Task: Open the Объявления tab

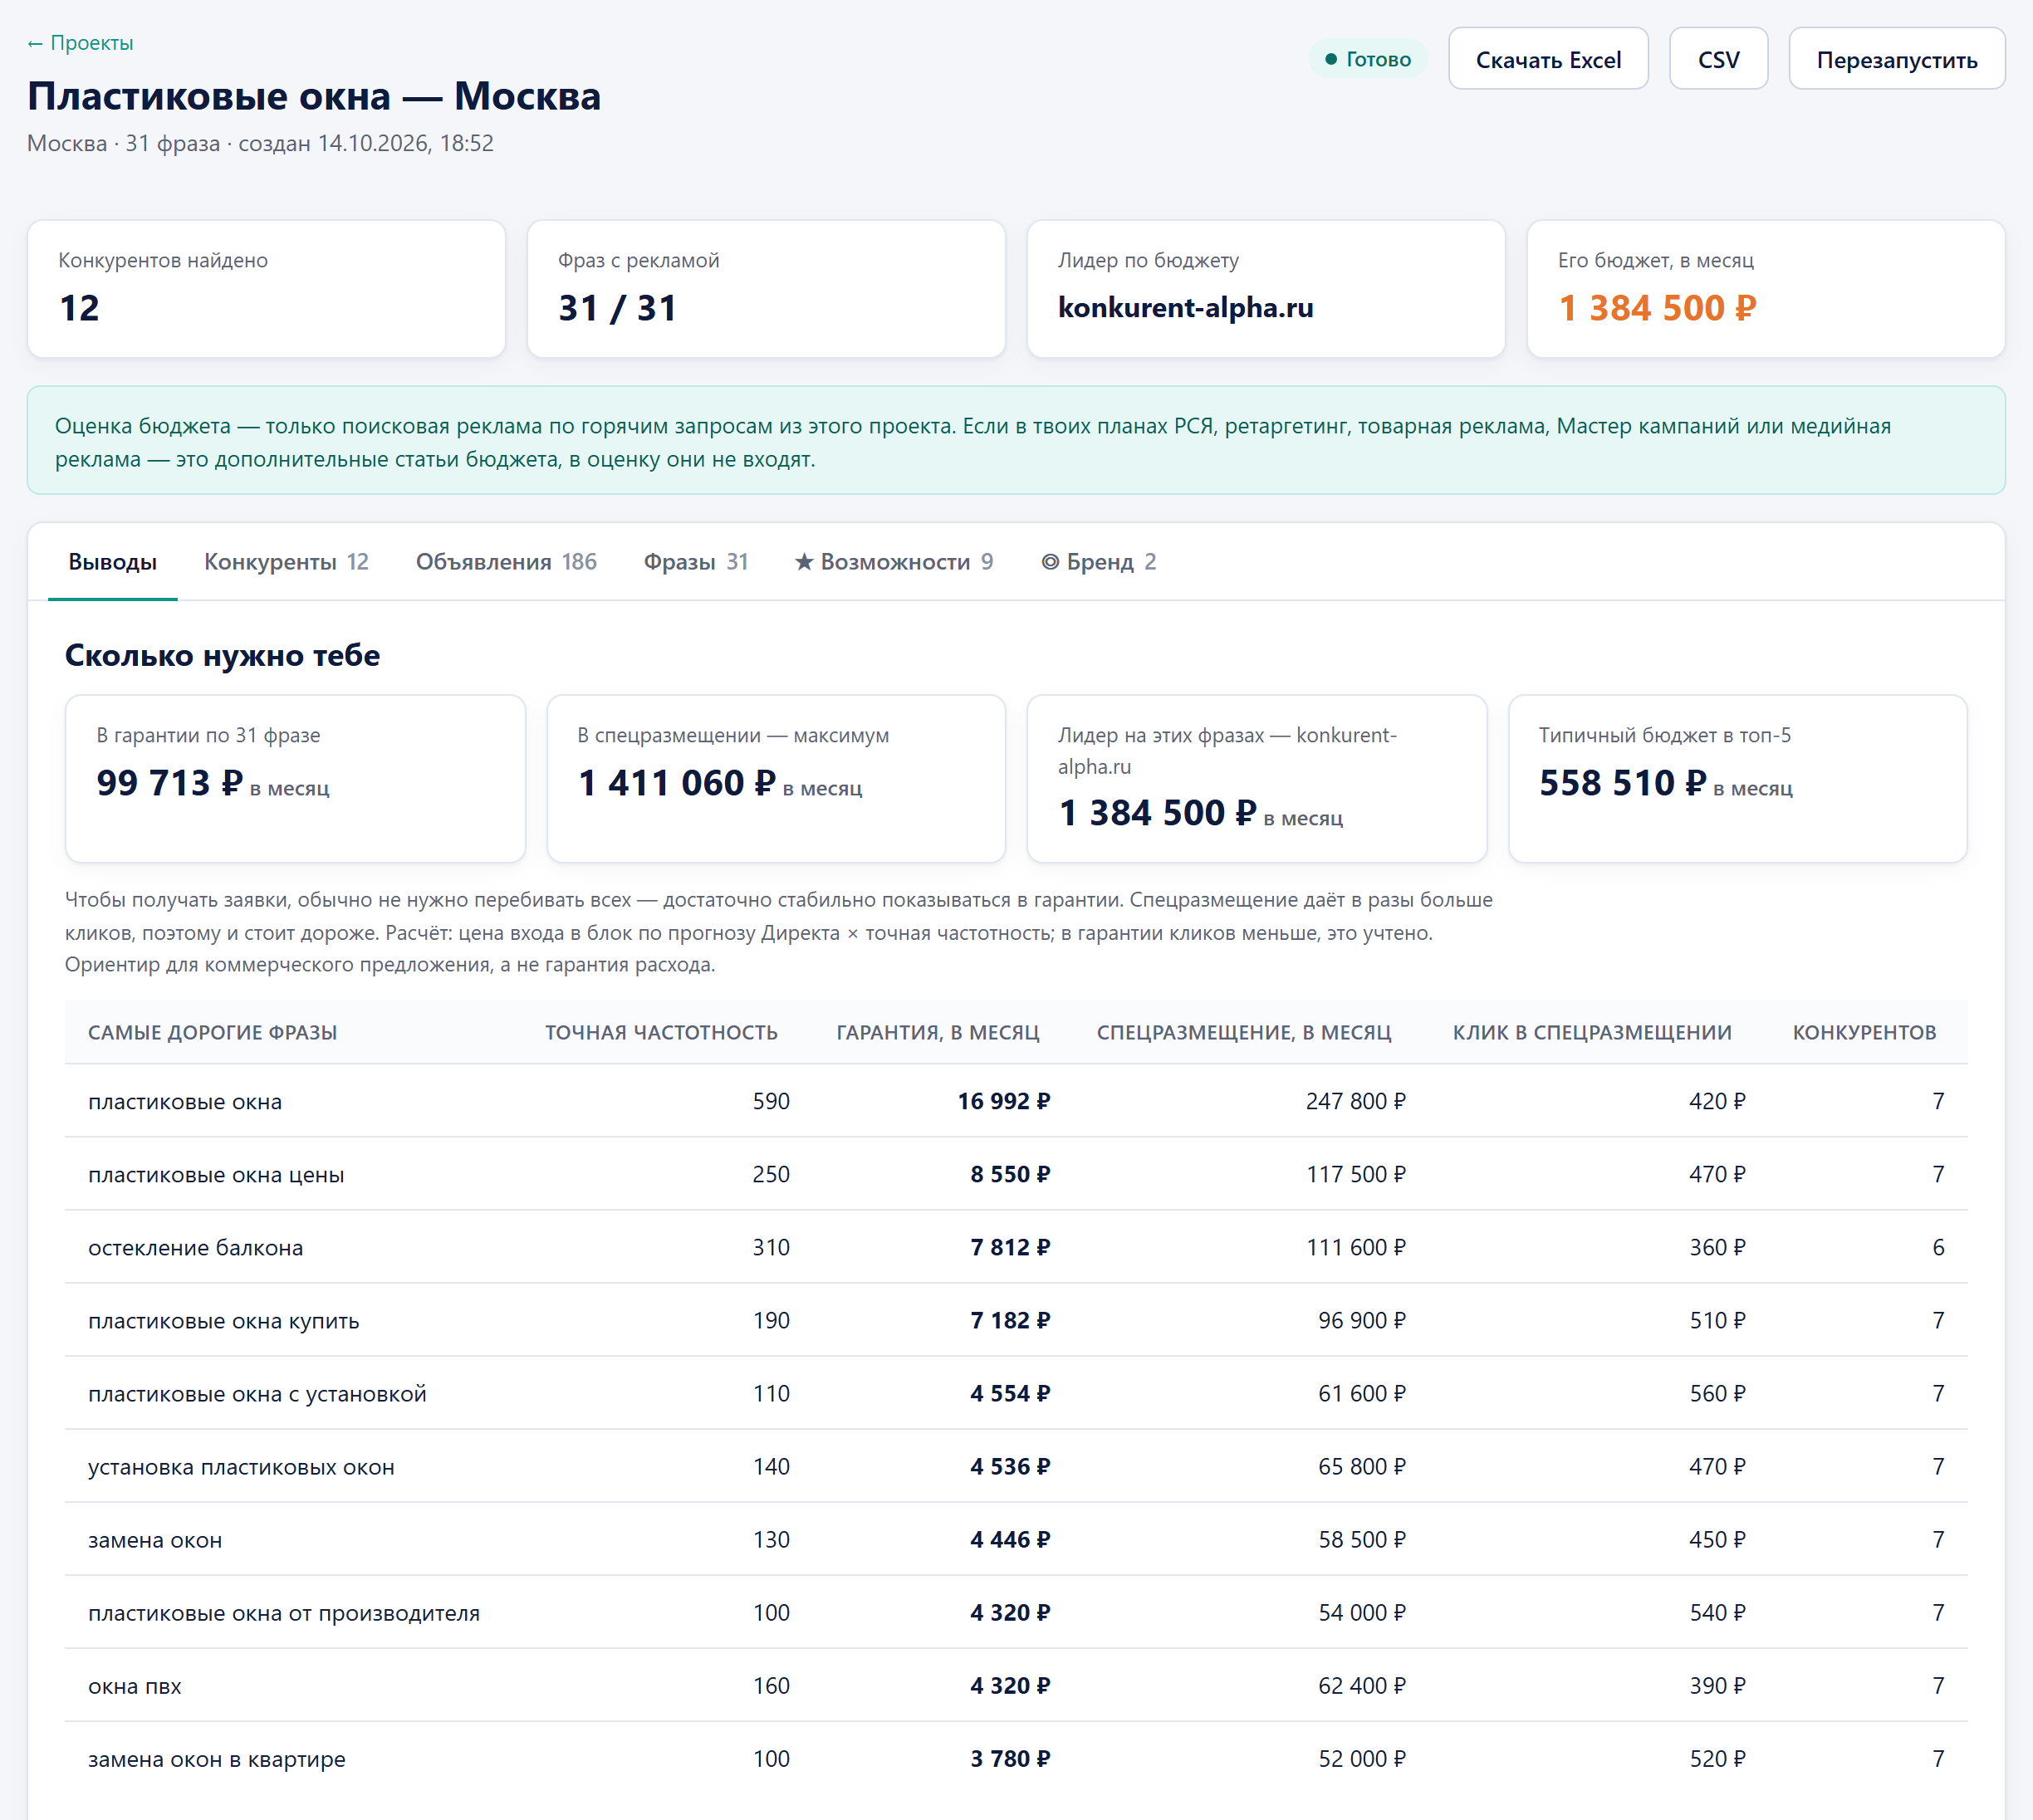Action: coord(506,562)
